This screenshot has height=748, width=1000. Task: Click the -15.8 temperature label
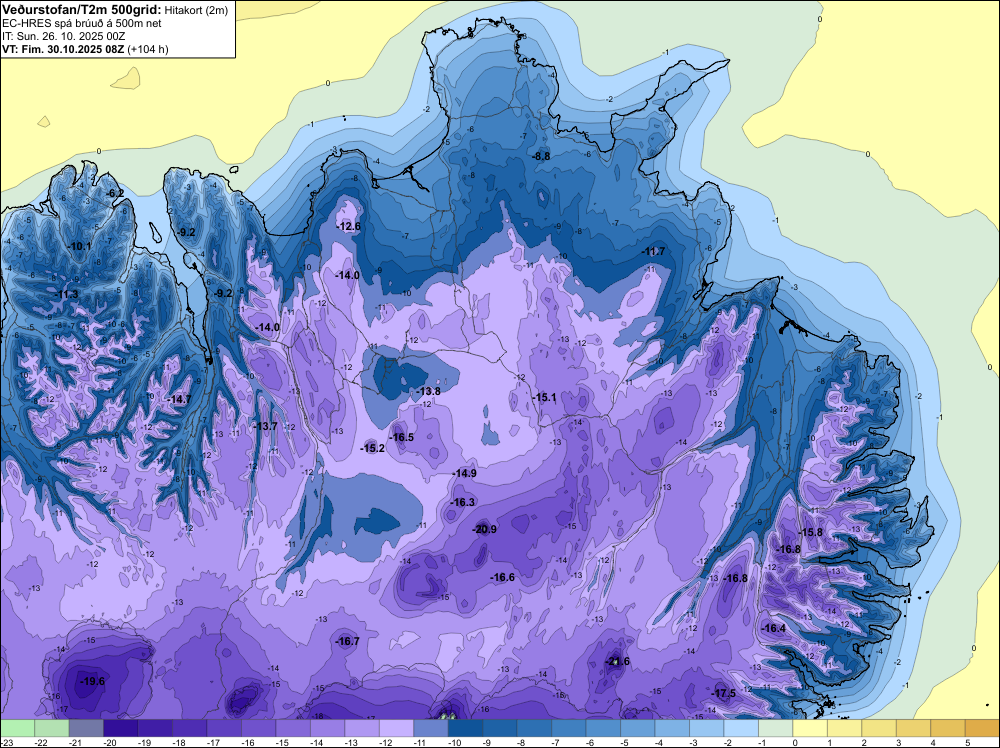(x=810, y=532)
